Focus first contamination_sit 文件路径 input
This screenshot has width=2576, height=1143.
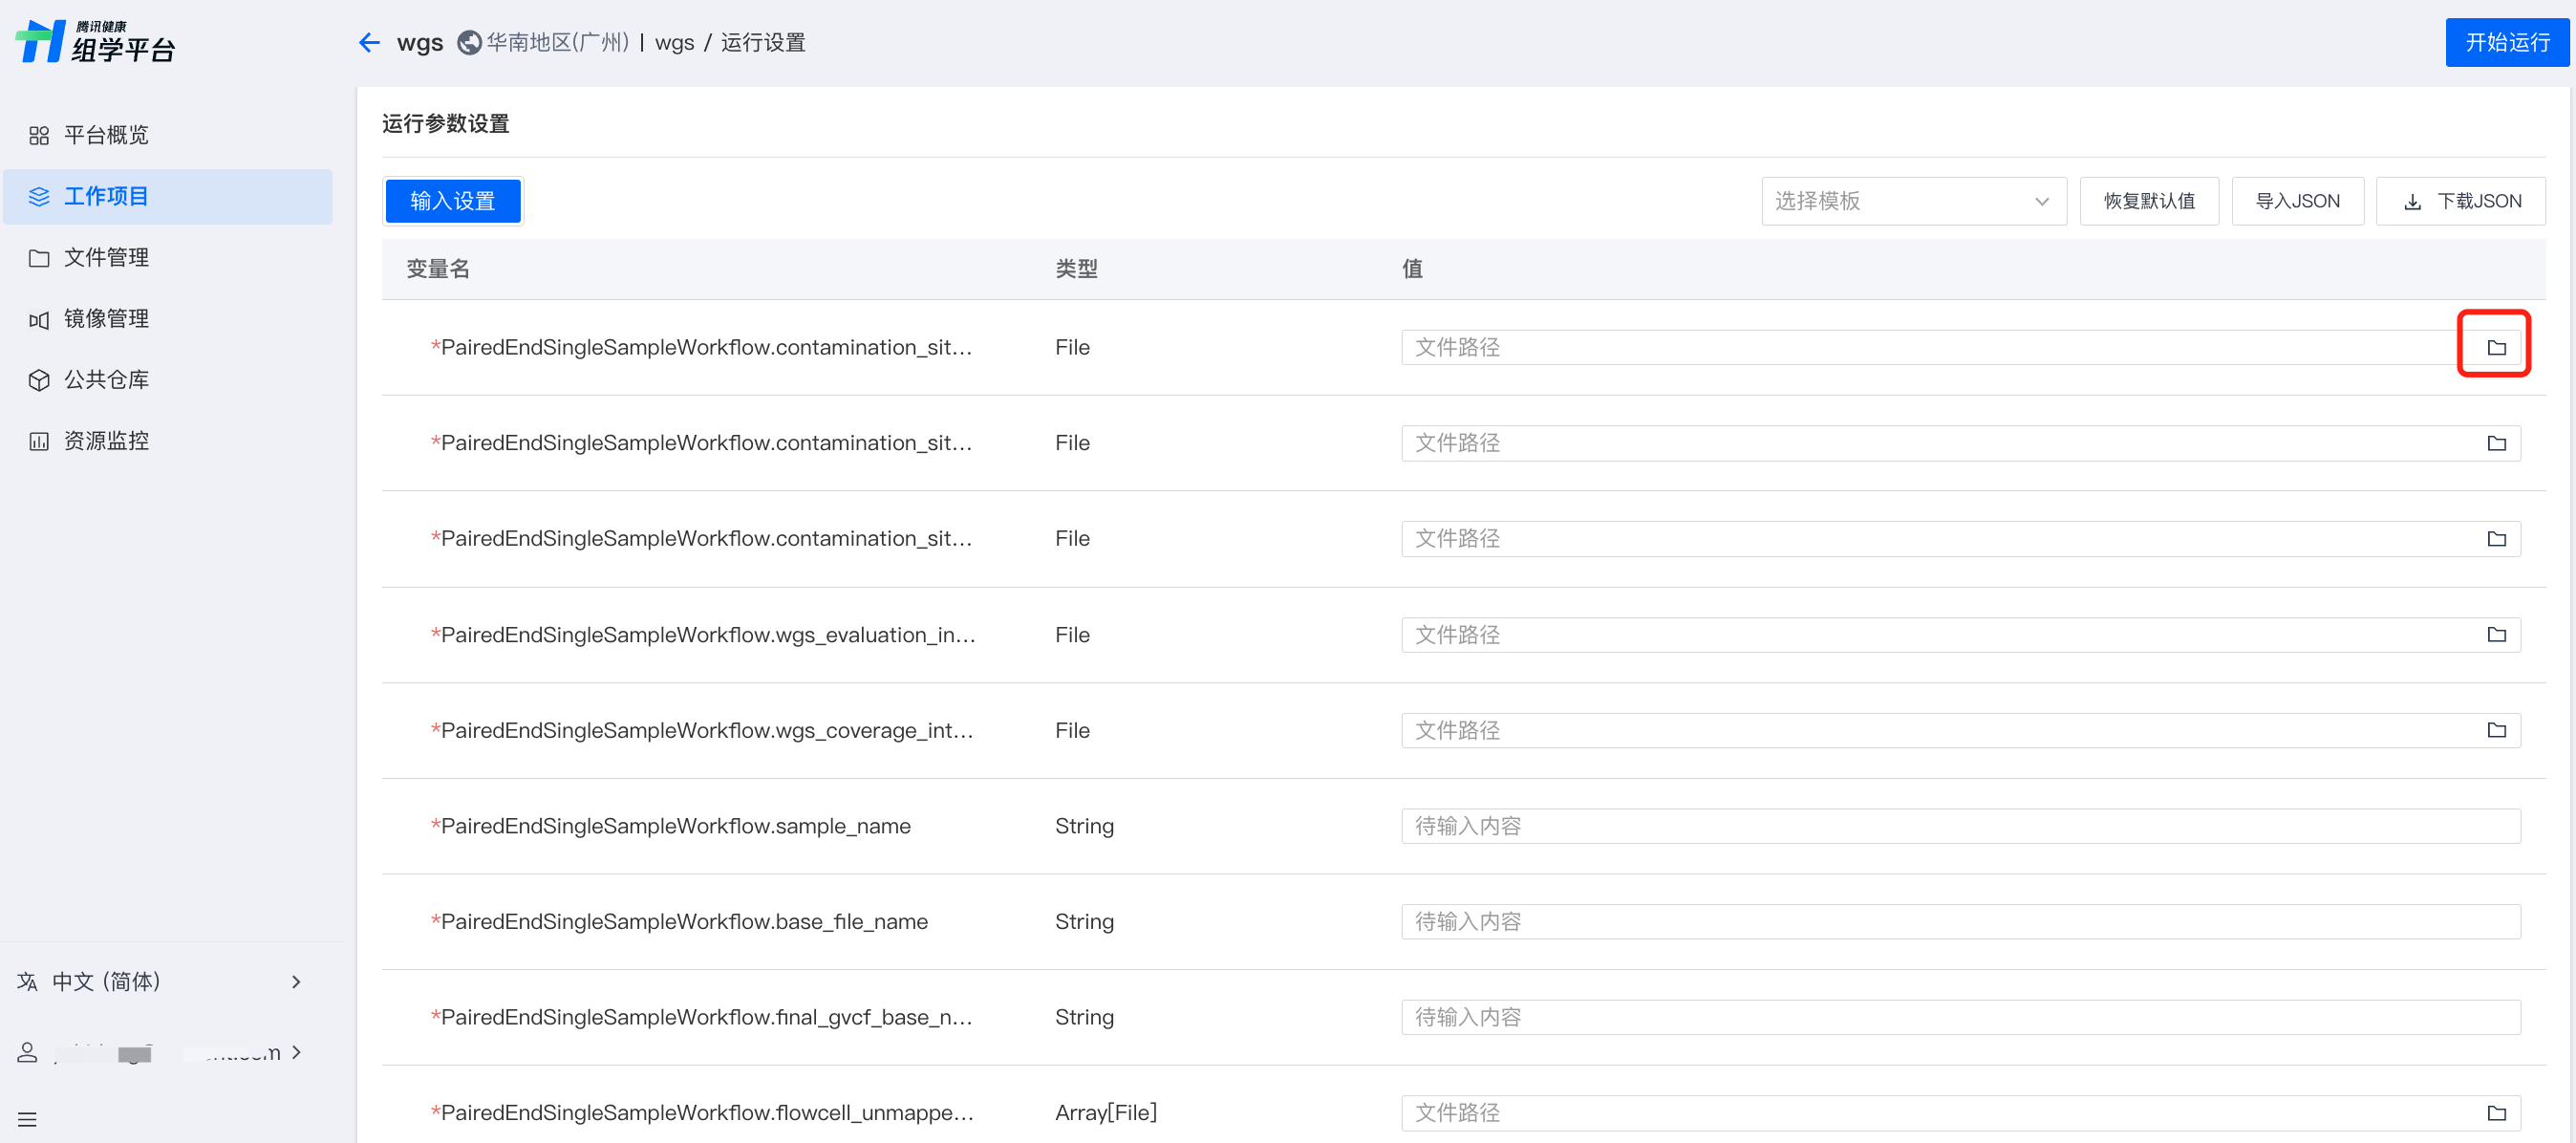(1960, 347)
